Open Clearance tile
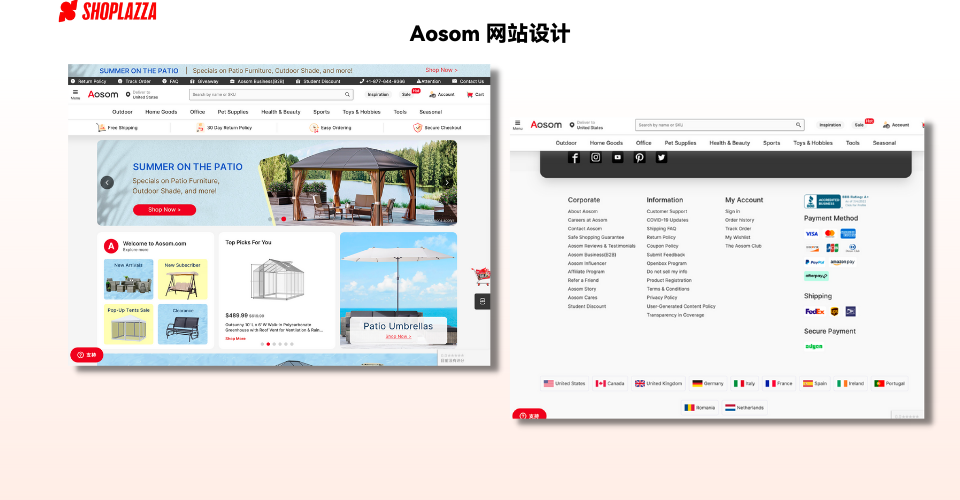 pyautogui.click(x=182, y=324)
